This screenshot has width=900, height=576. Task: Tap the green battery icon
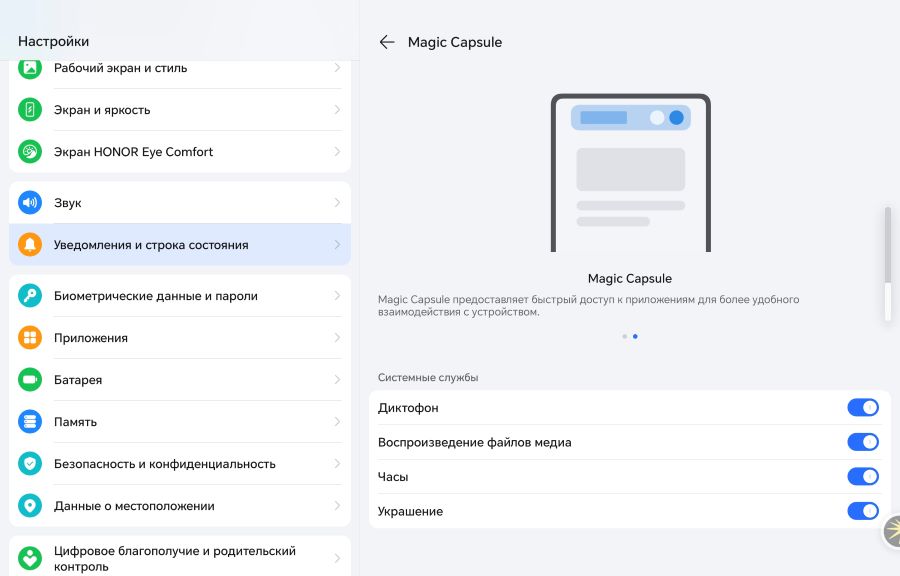click(30, 379)
